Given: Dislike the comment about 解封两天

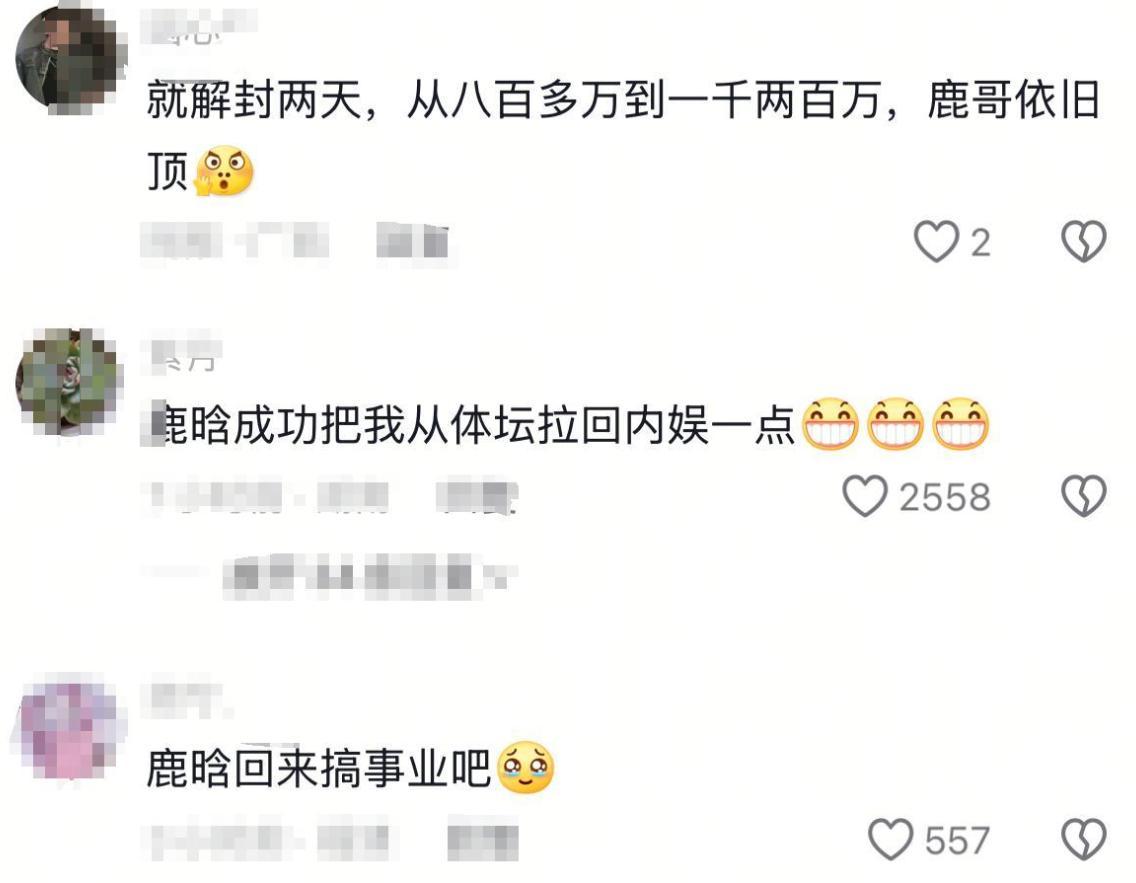Looking at the screenshot, I should [x=1084, y=241].
